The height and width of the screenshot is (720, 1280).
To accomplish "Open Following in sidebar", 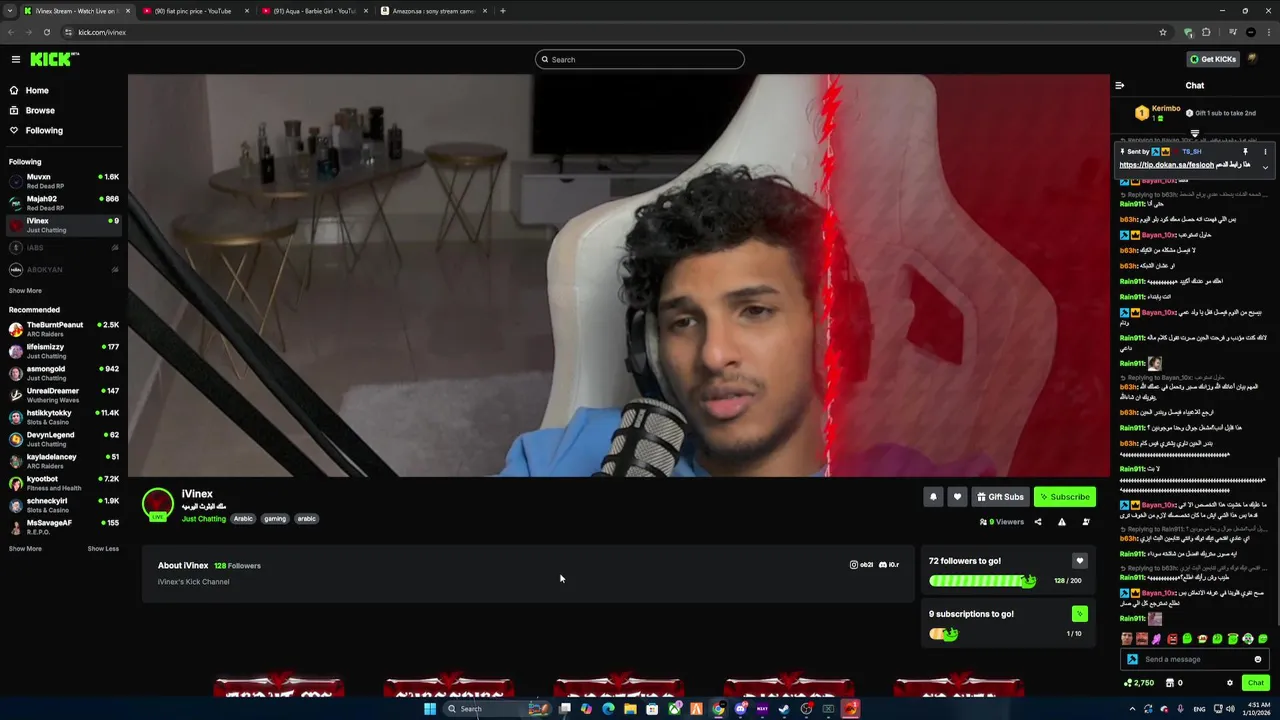I will coord(44,130).
